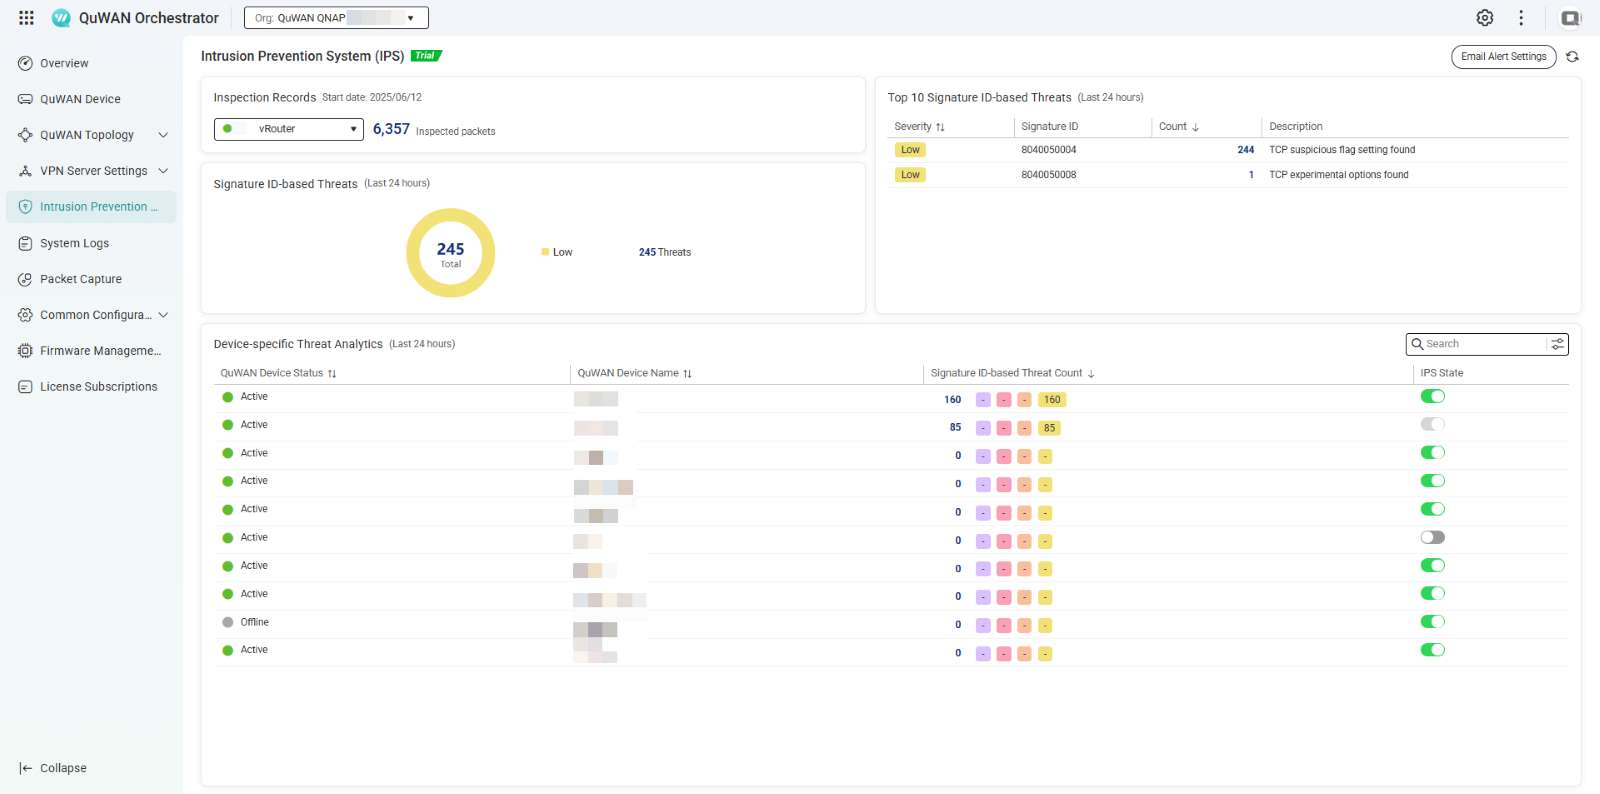Open Firmware Management page
This screenshot has height=794, width=1600.
(100, 351)
